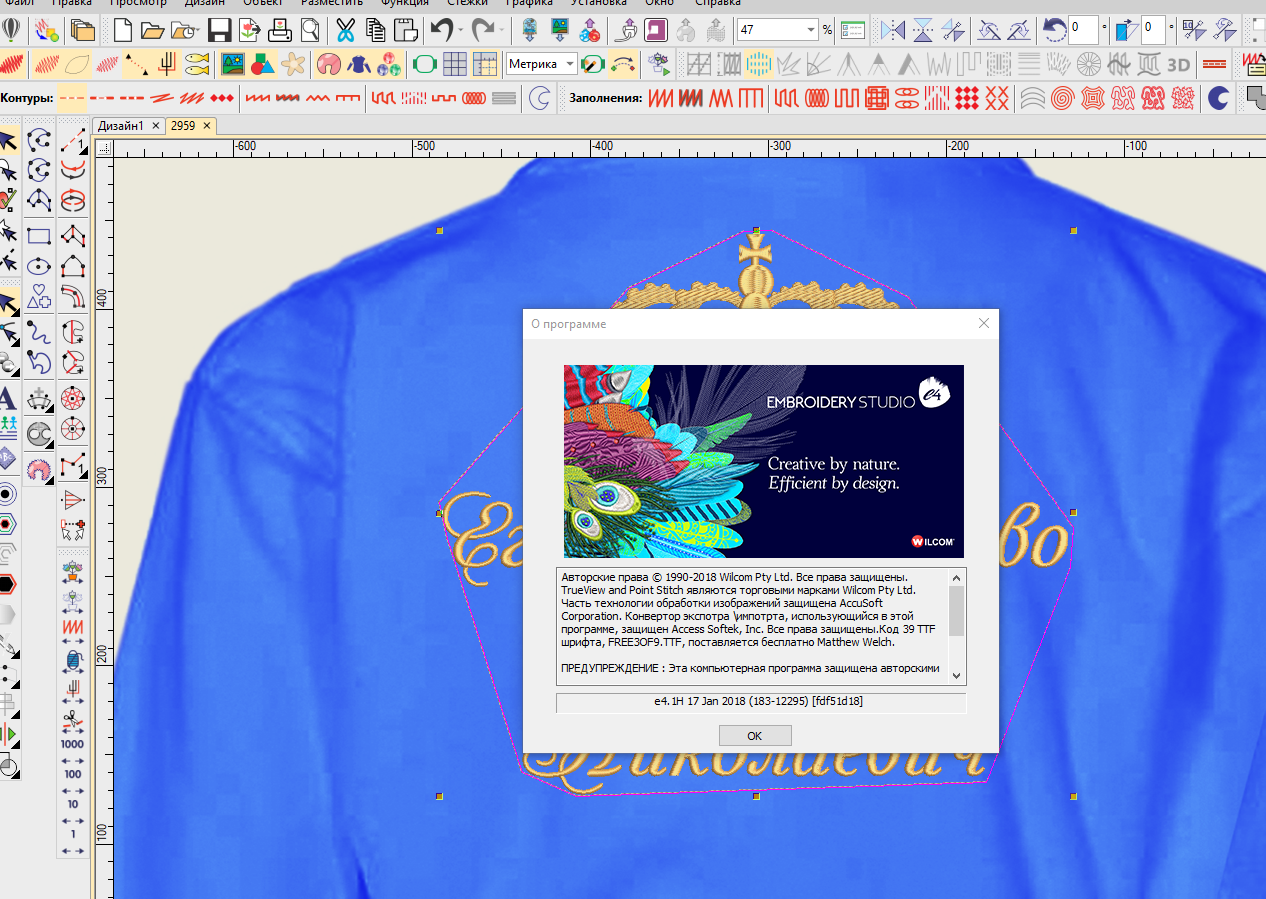Click the Embroidery Studio splash image
This screenshot has width=1266, height=899.
(764, 461)
